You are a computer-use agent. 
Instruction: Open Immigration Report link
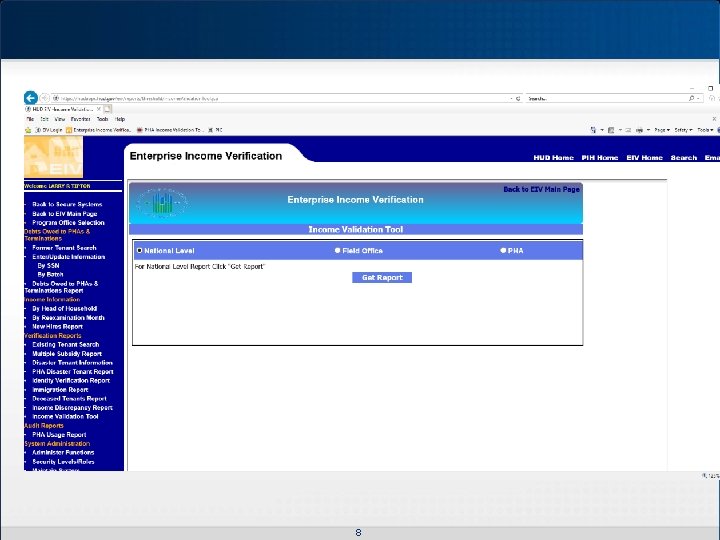(x=60, y=389)
